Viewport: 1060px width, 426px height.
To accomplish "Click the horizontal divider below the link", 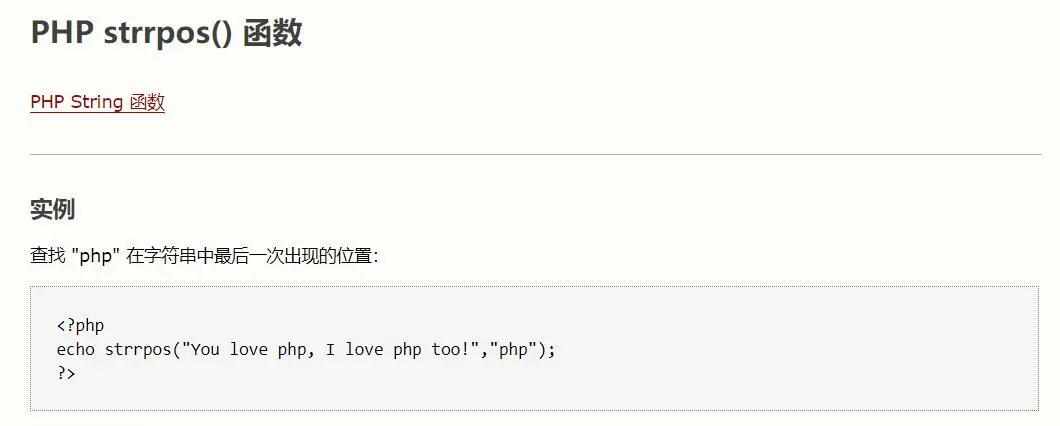I will pos(535,154).
